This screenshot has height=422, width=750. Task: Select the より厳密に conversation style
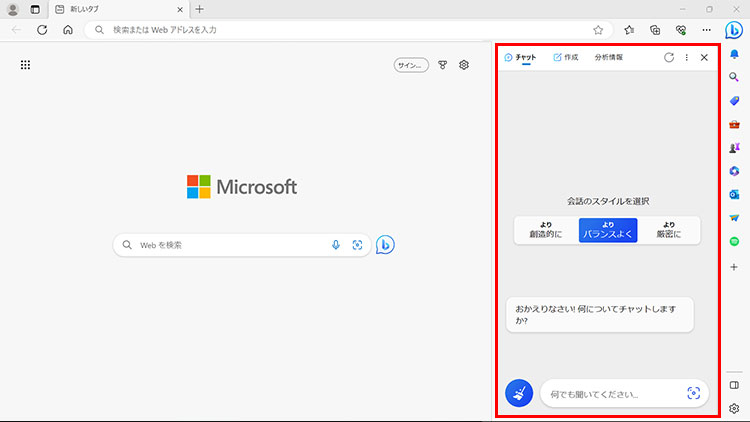coord(669,230)
